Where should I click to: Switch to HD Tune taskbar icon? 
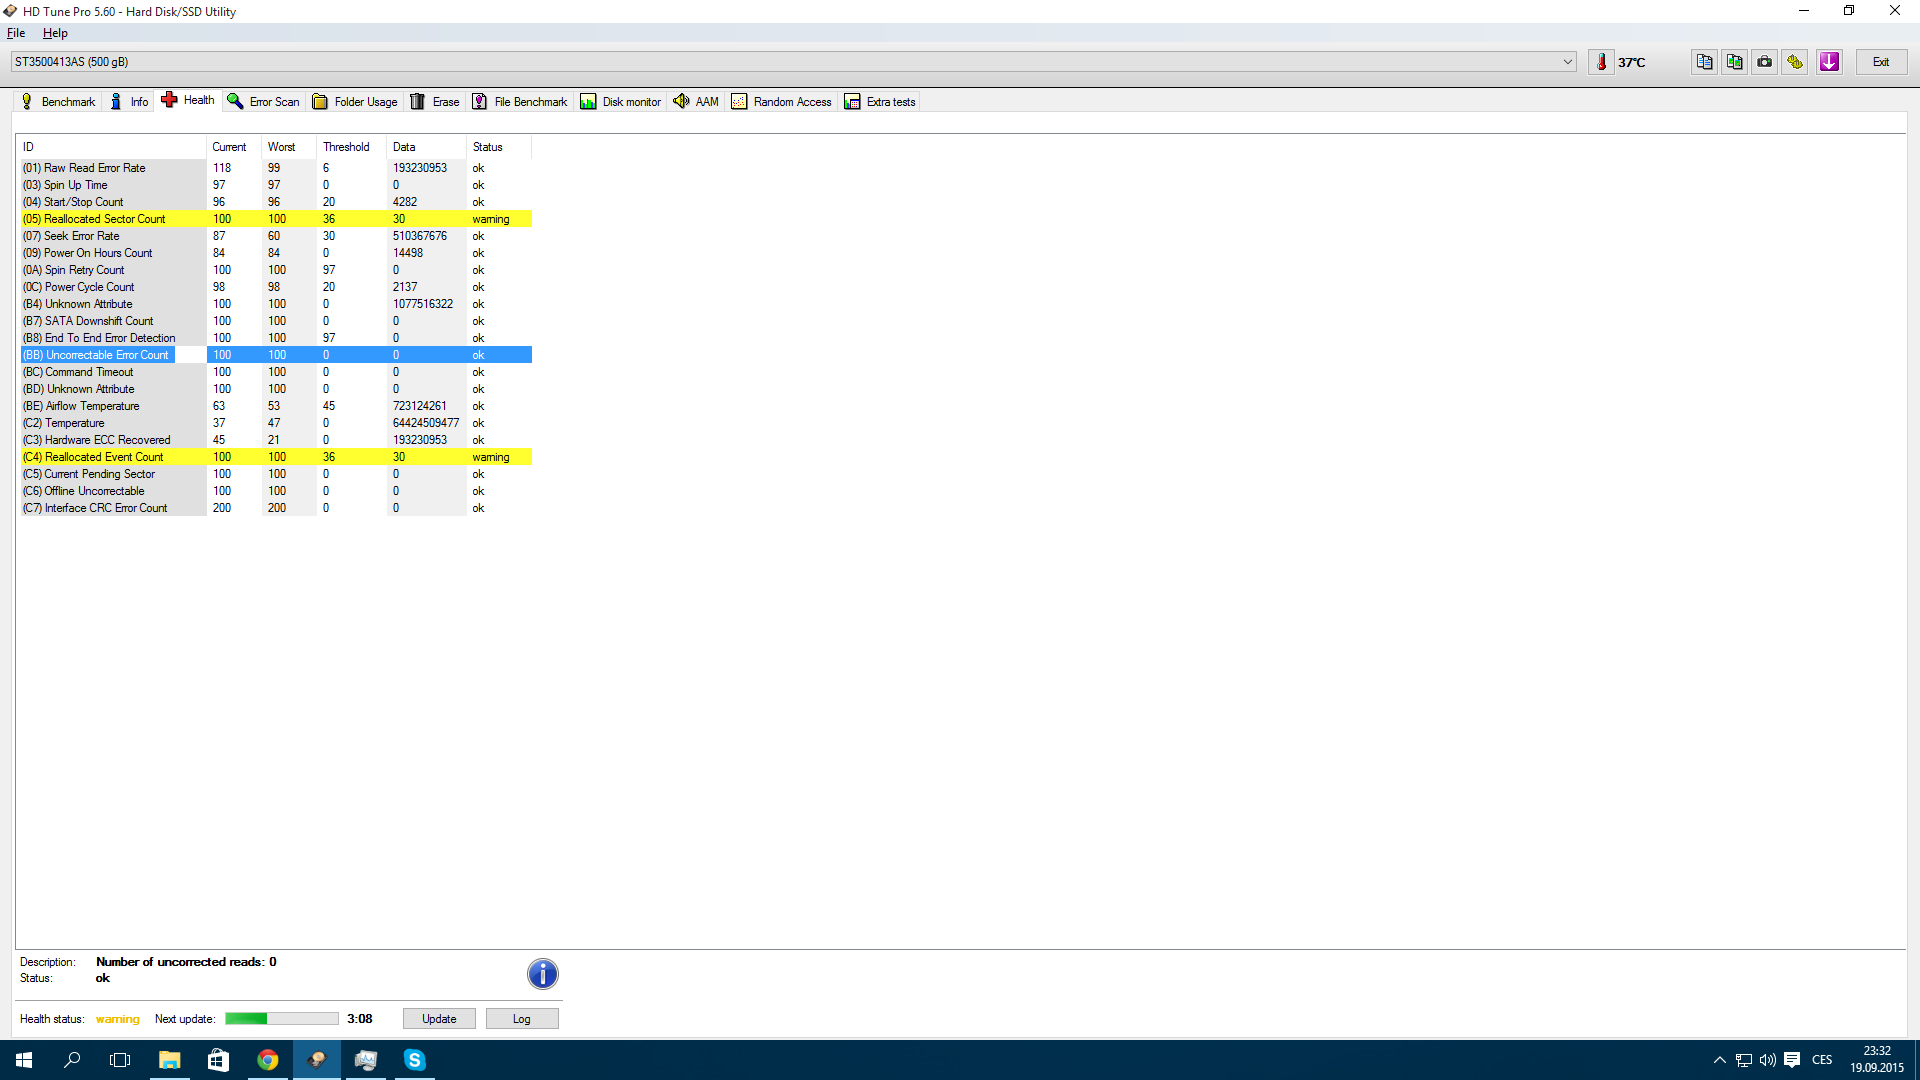pos(316,1060)
